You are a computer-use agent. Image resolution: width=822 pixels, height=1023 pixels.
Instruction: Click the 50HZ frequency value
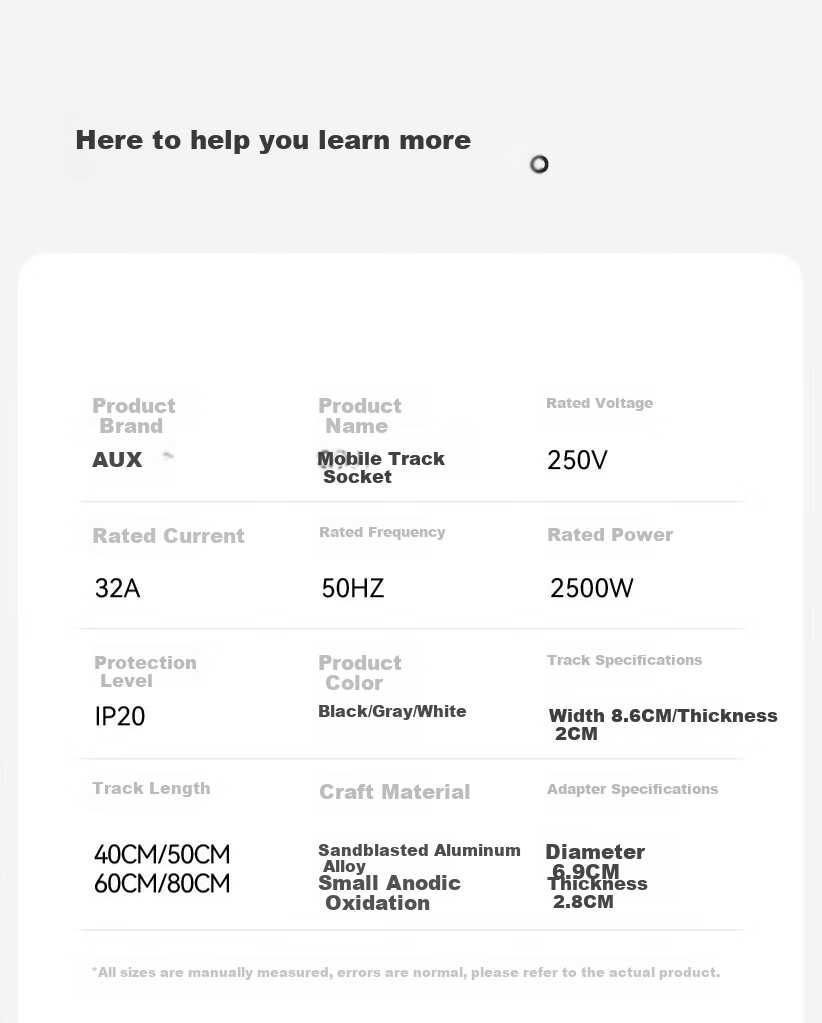click(353, 588)
